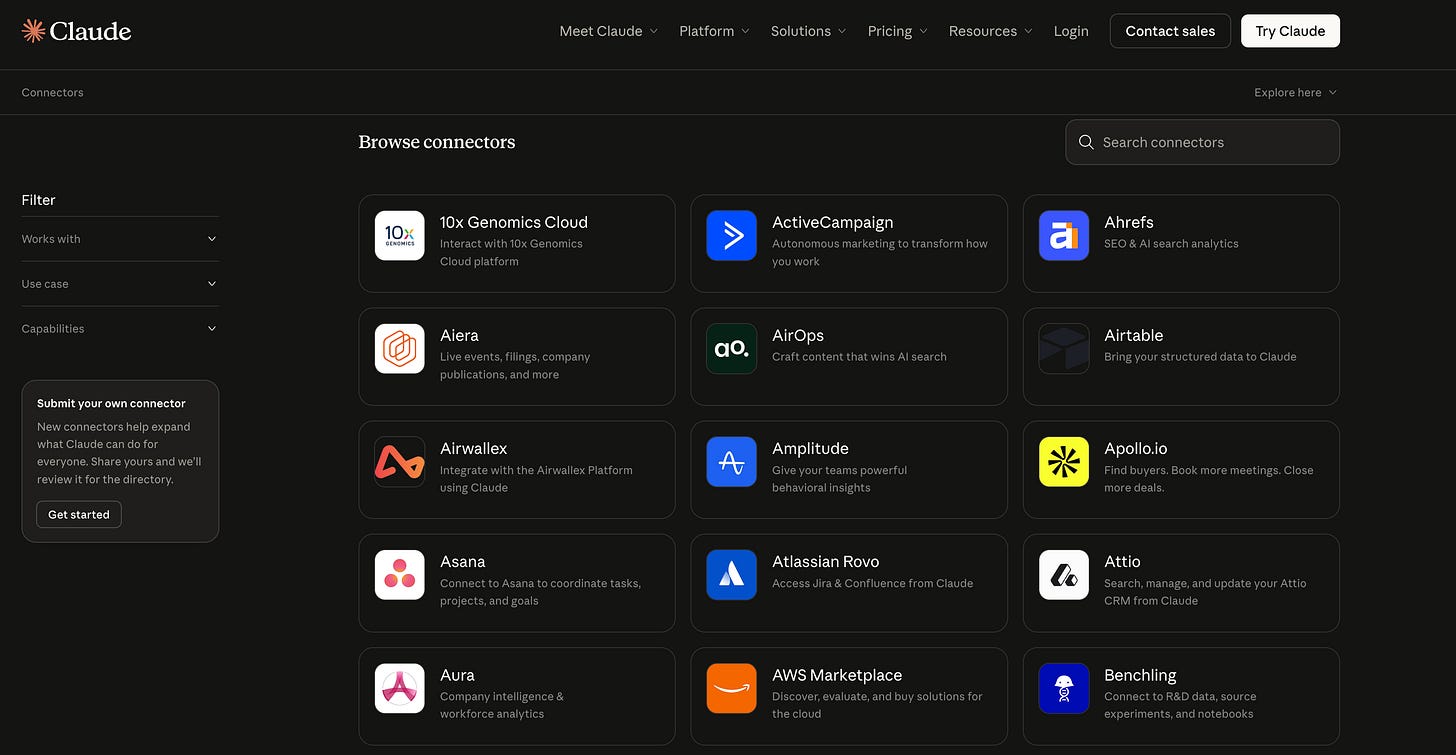Click the Airwallex logo icon
Image resolution: width=1456 pixels, height=755 pixels.
399,461
